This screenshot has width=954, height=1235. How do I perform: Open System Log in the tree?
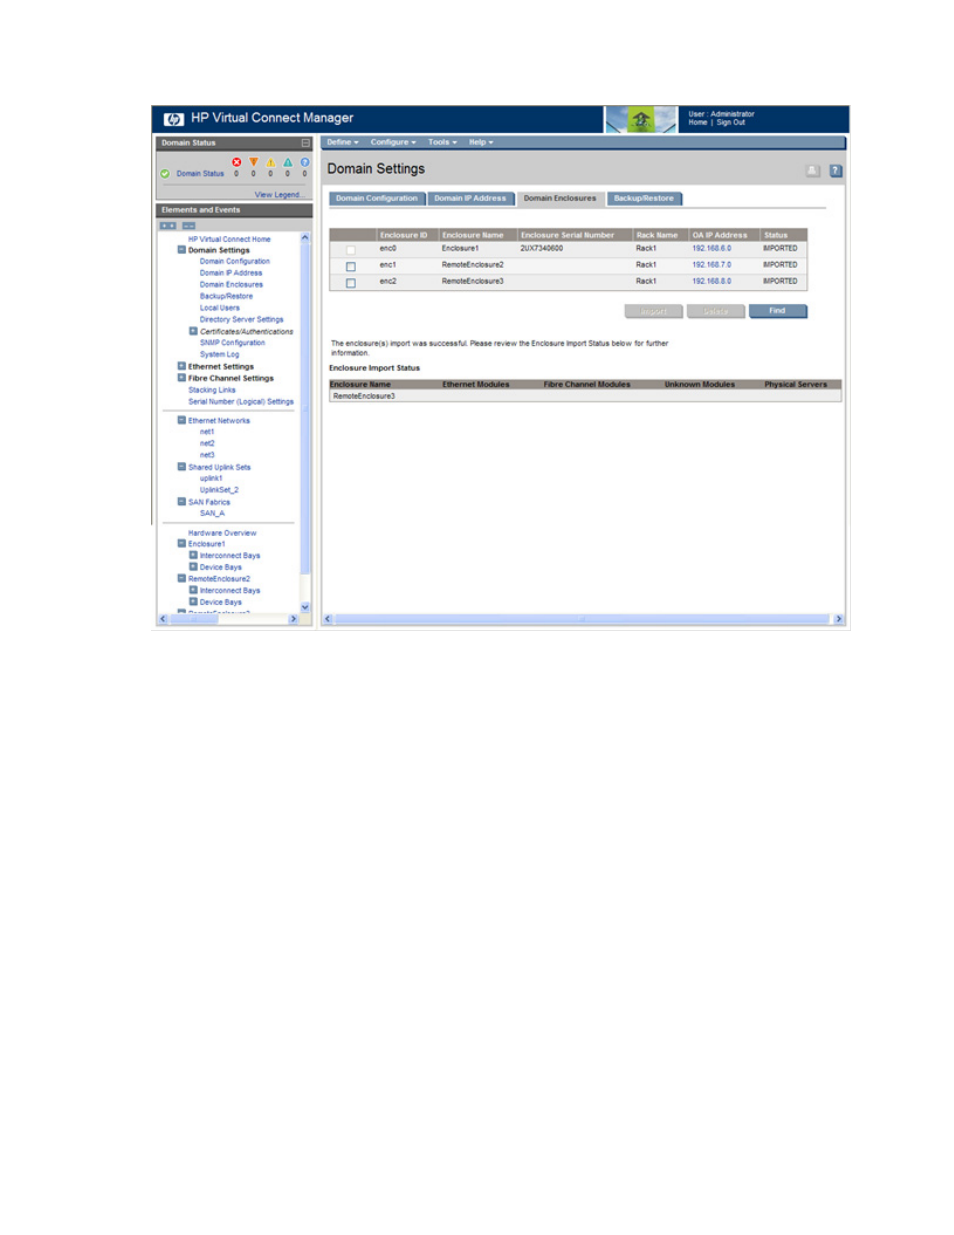click(x=219, y=355)
